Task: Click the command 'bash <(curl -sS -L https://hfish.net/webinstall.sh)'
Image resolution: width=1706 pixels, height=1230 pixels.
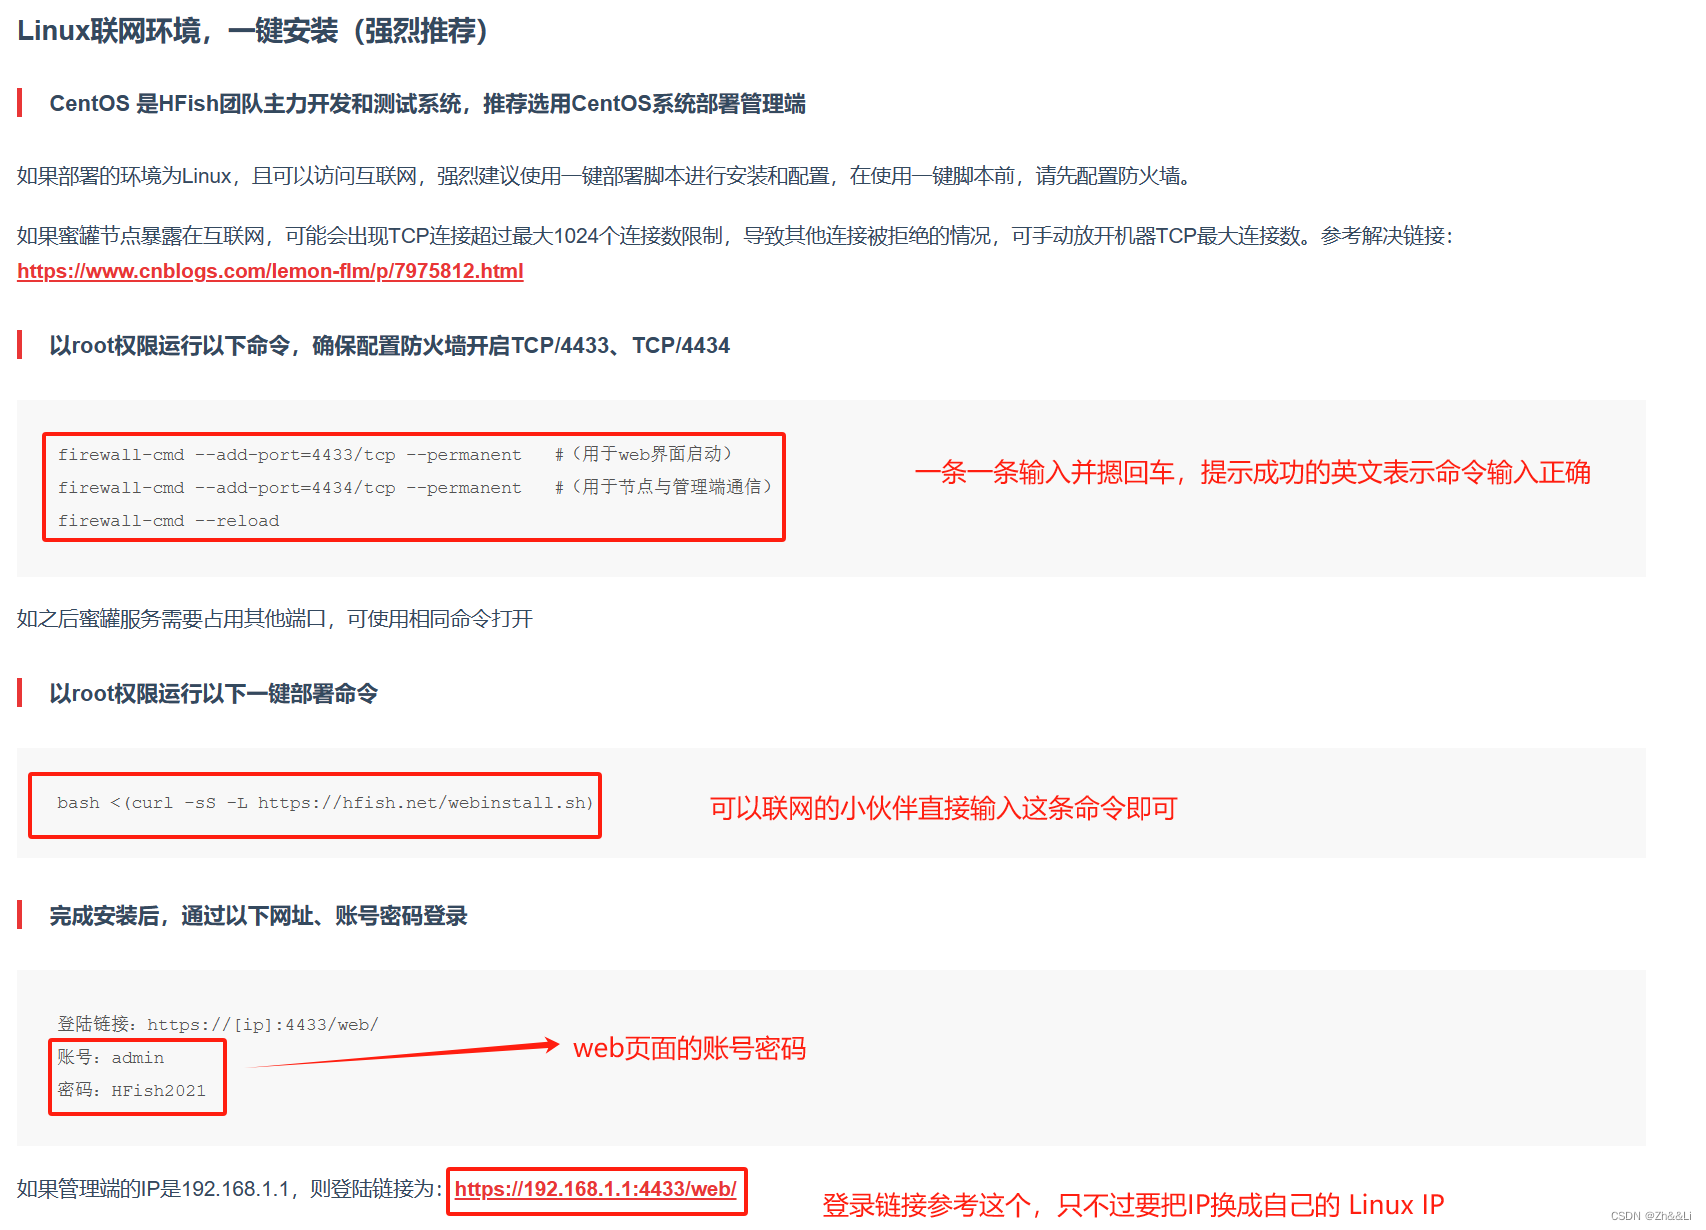Action: (x=325, y=803)
